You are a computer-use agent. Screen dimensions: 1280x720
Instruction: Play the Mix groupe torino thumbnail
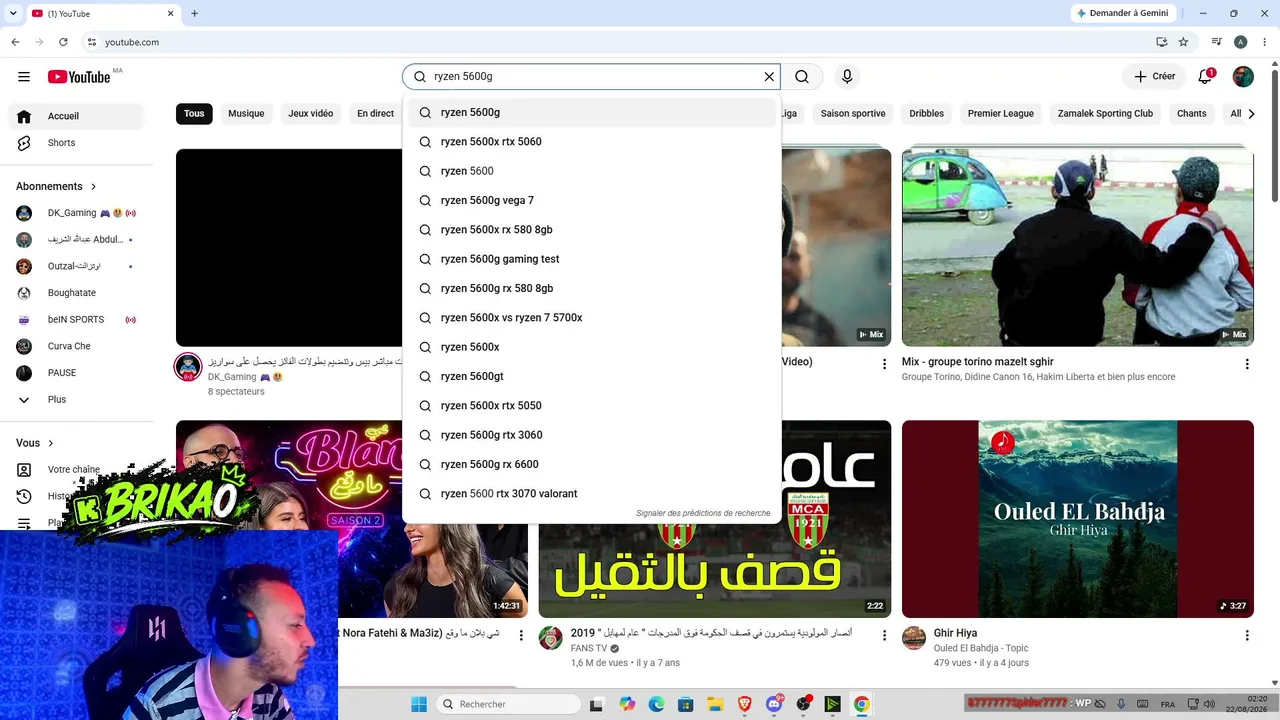tap(1078, 247)
